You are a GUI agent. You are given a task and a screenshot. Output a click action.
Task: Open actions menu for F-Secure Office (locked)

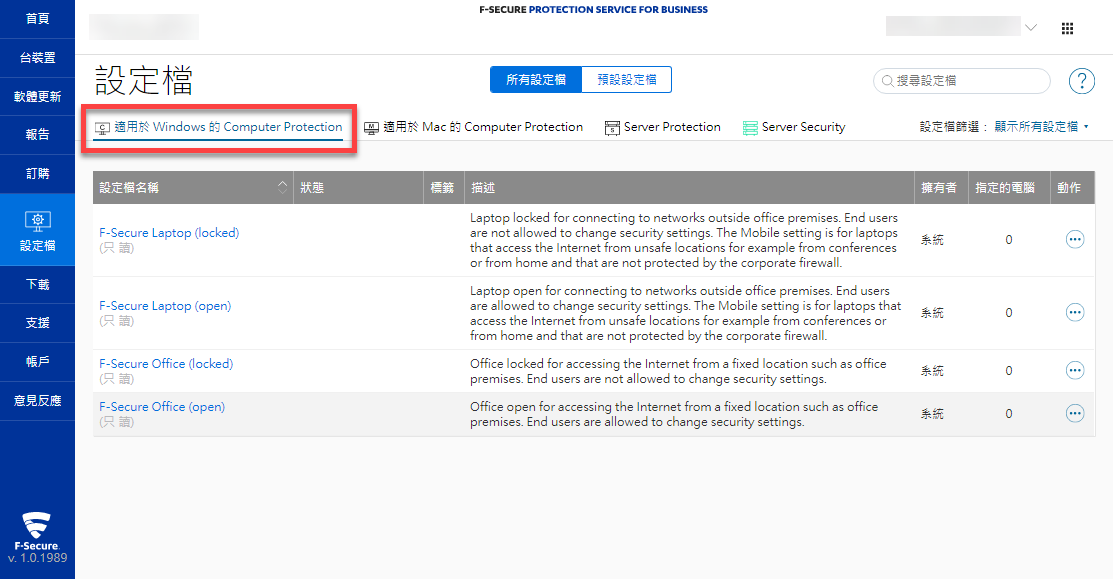point(1075,371)
